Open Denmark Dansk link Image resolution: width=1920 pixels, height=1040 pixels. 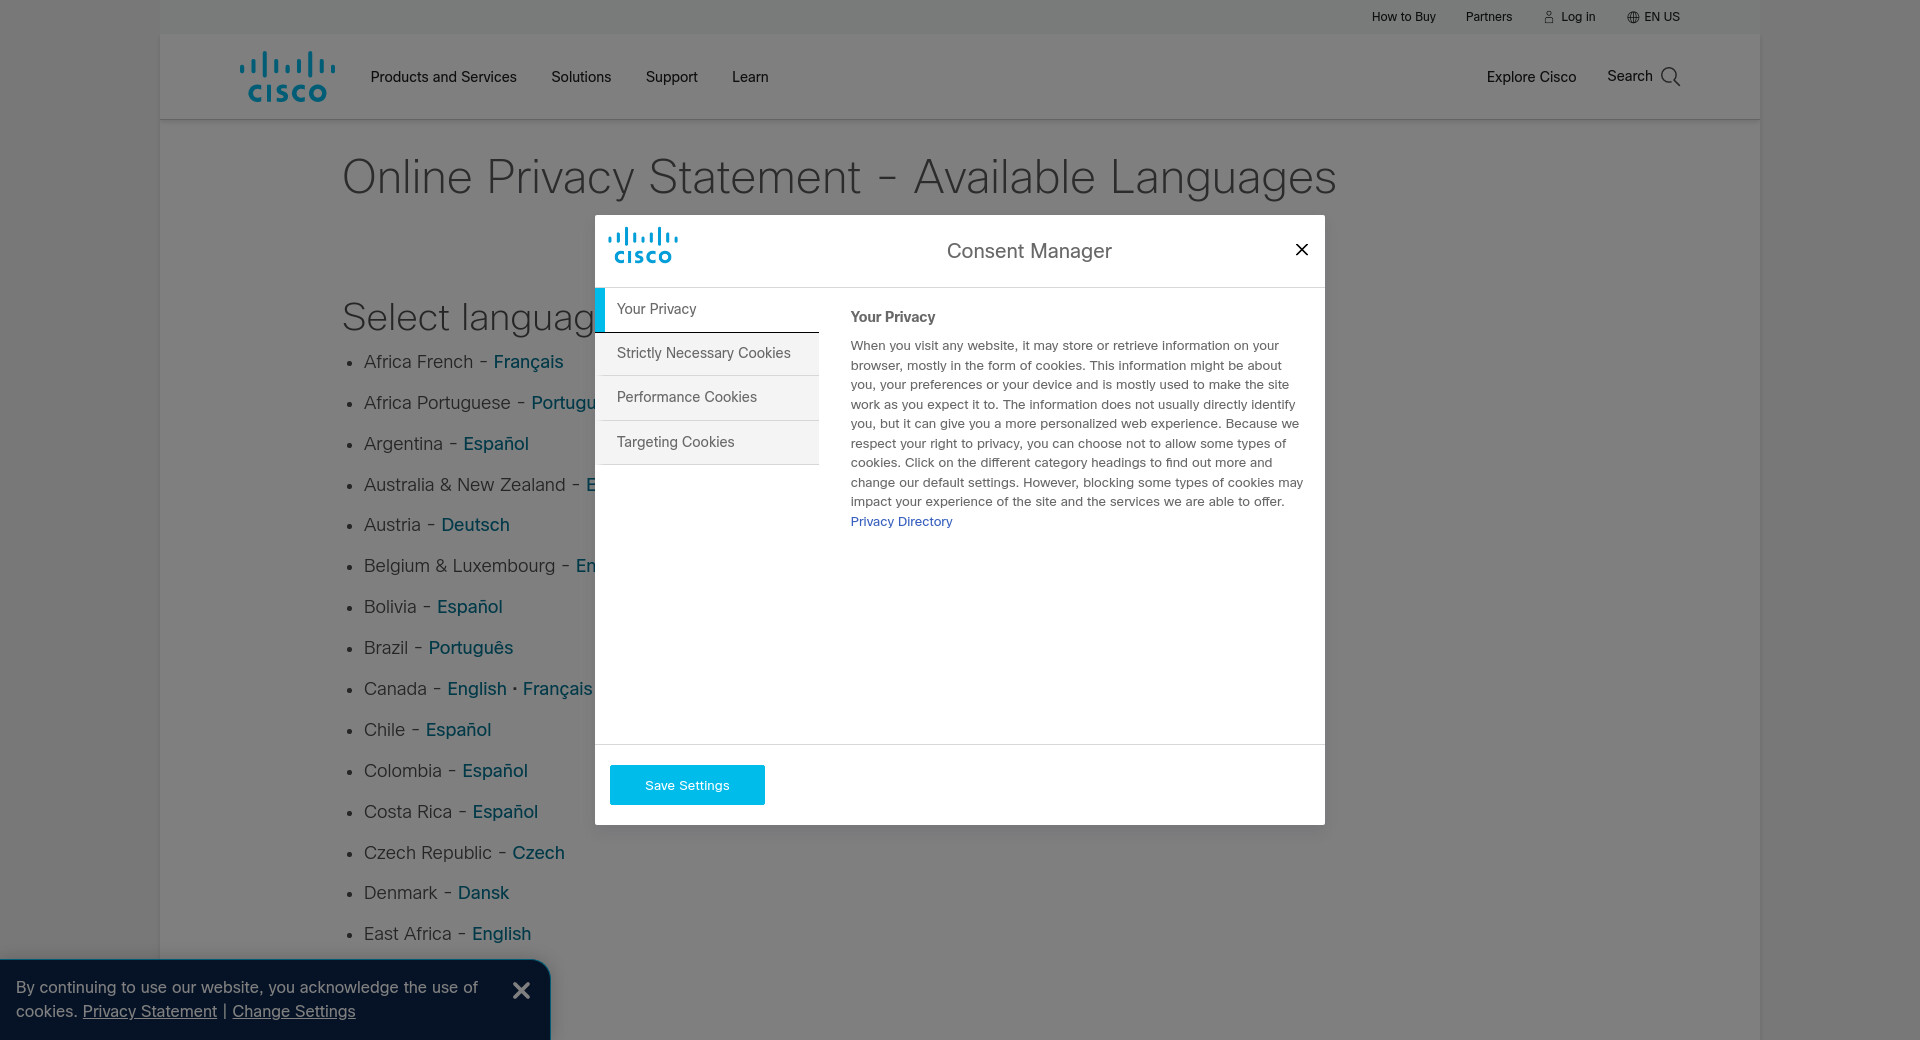click(x=483, y=893)
